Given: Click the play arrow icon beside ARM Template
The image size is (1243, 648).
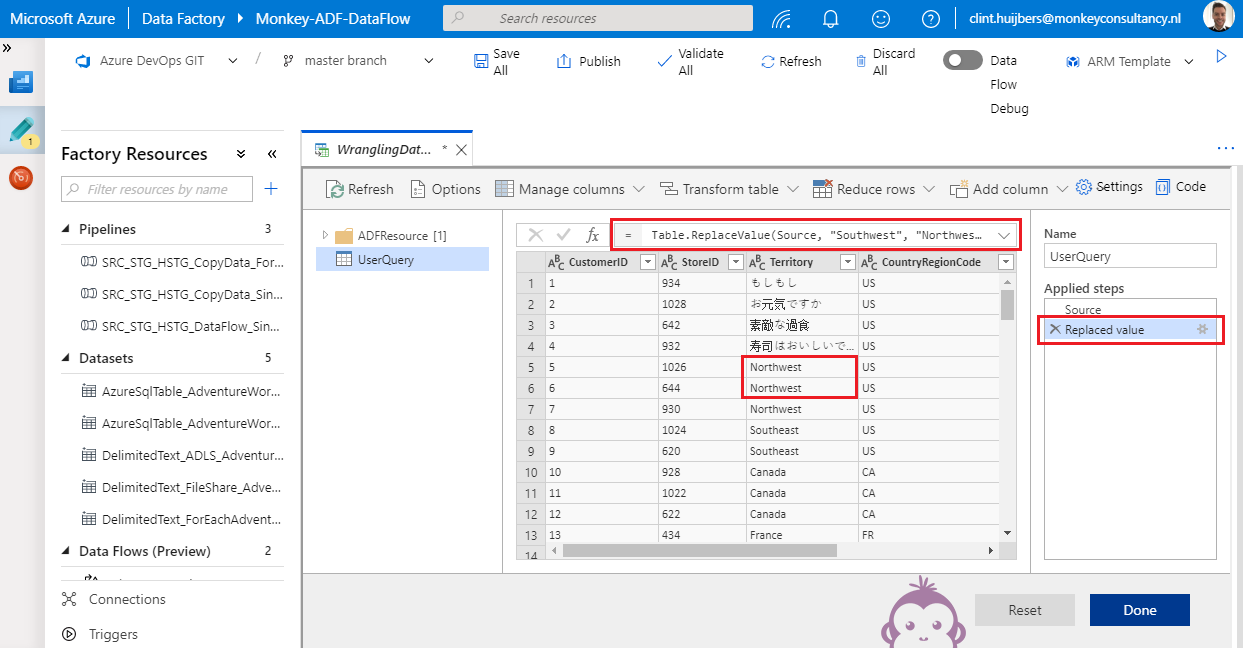Looking at the screenshot, I should pos(1221,57).
